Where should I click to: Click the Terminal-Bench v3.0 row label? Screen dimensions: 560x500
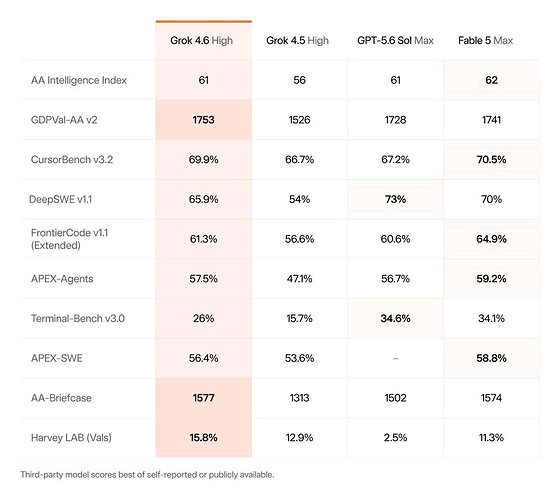click(x=78, y=318)
